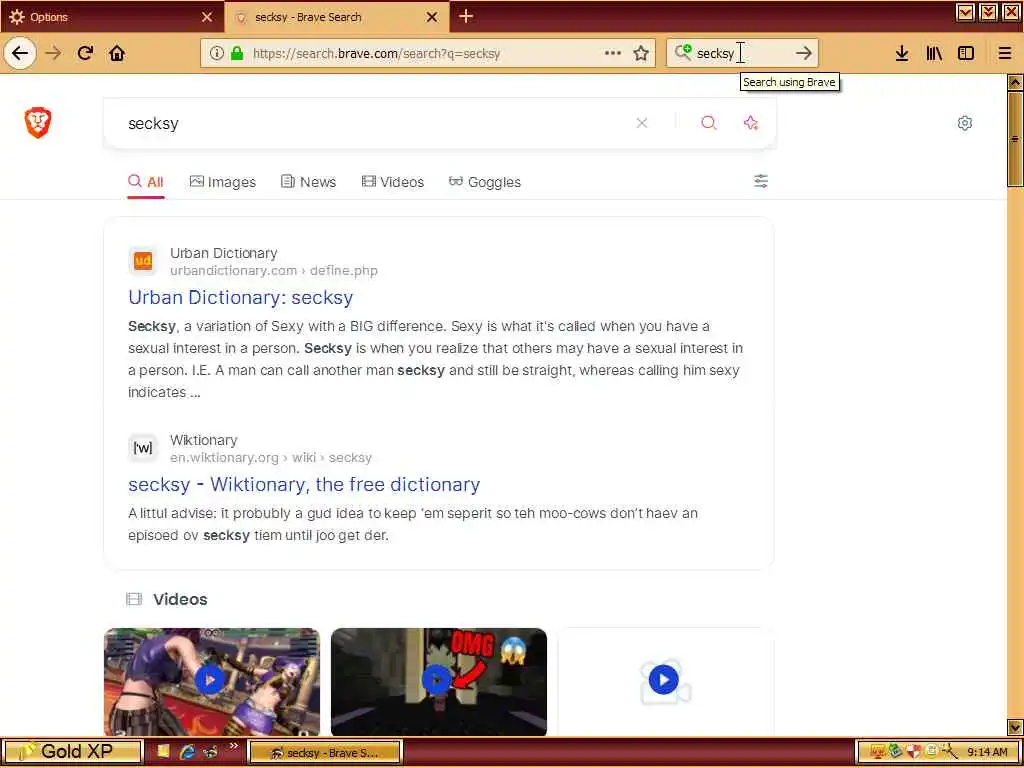Image resolution: width=1024 pixels, height=768 pixels.
Task: Switch to Images results
Action: [x=223, y=182]
